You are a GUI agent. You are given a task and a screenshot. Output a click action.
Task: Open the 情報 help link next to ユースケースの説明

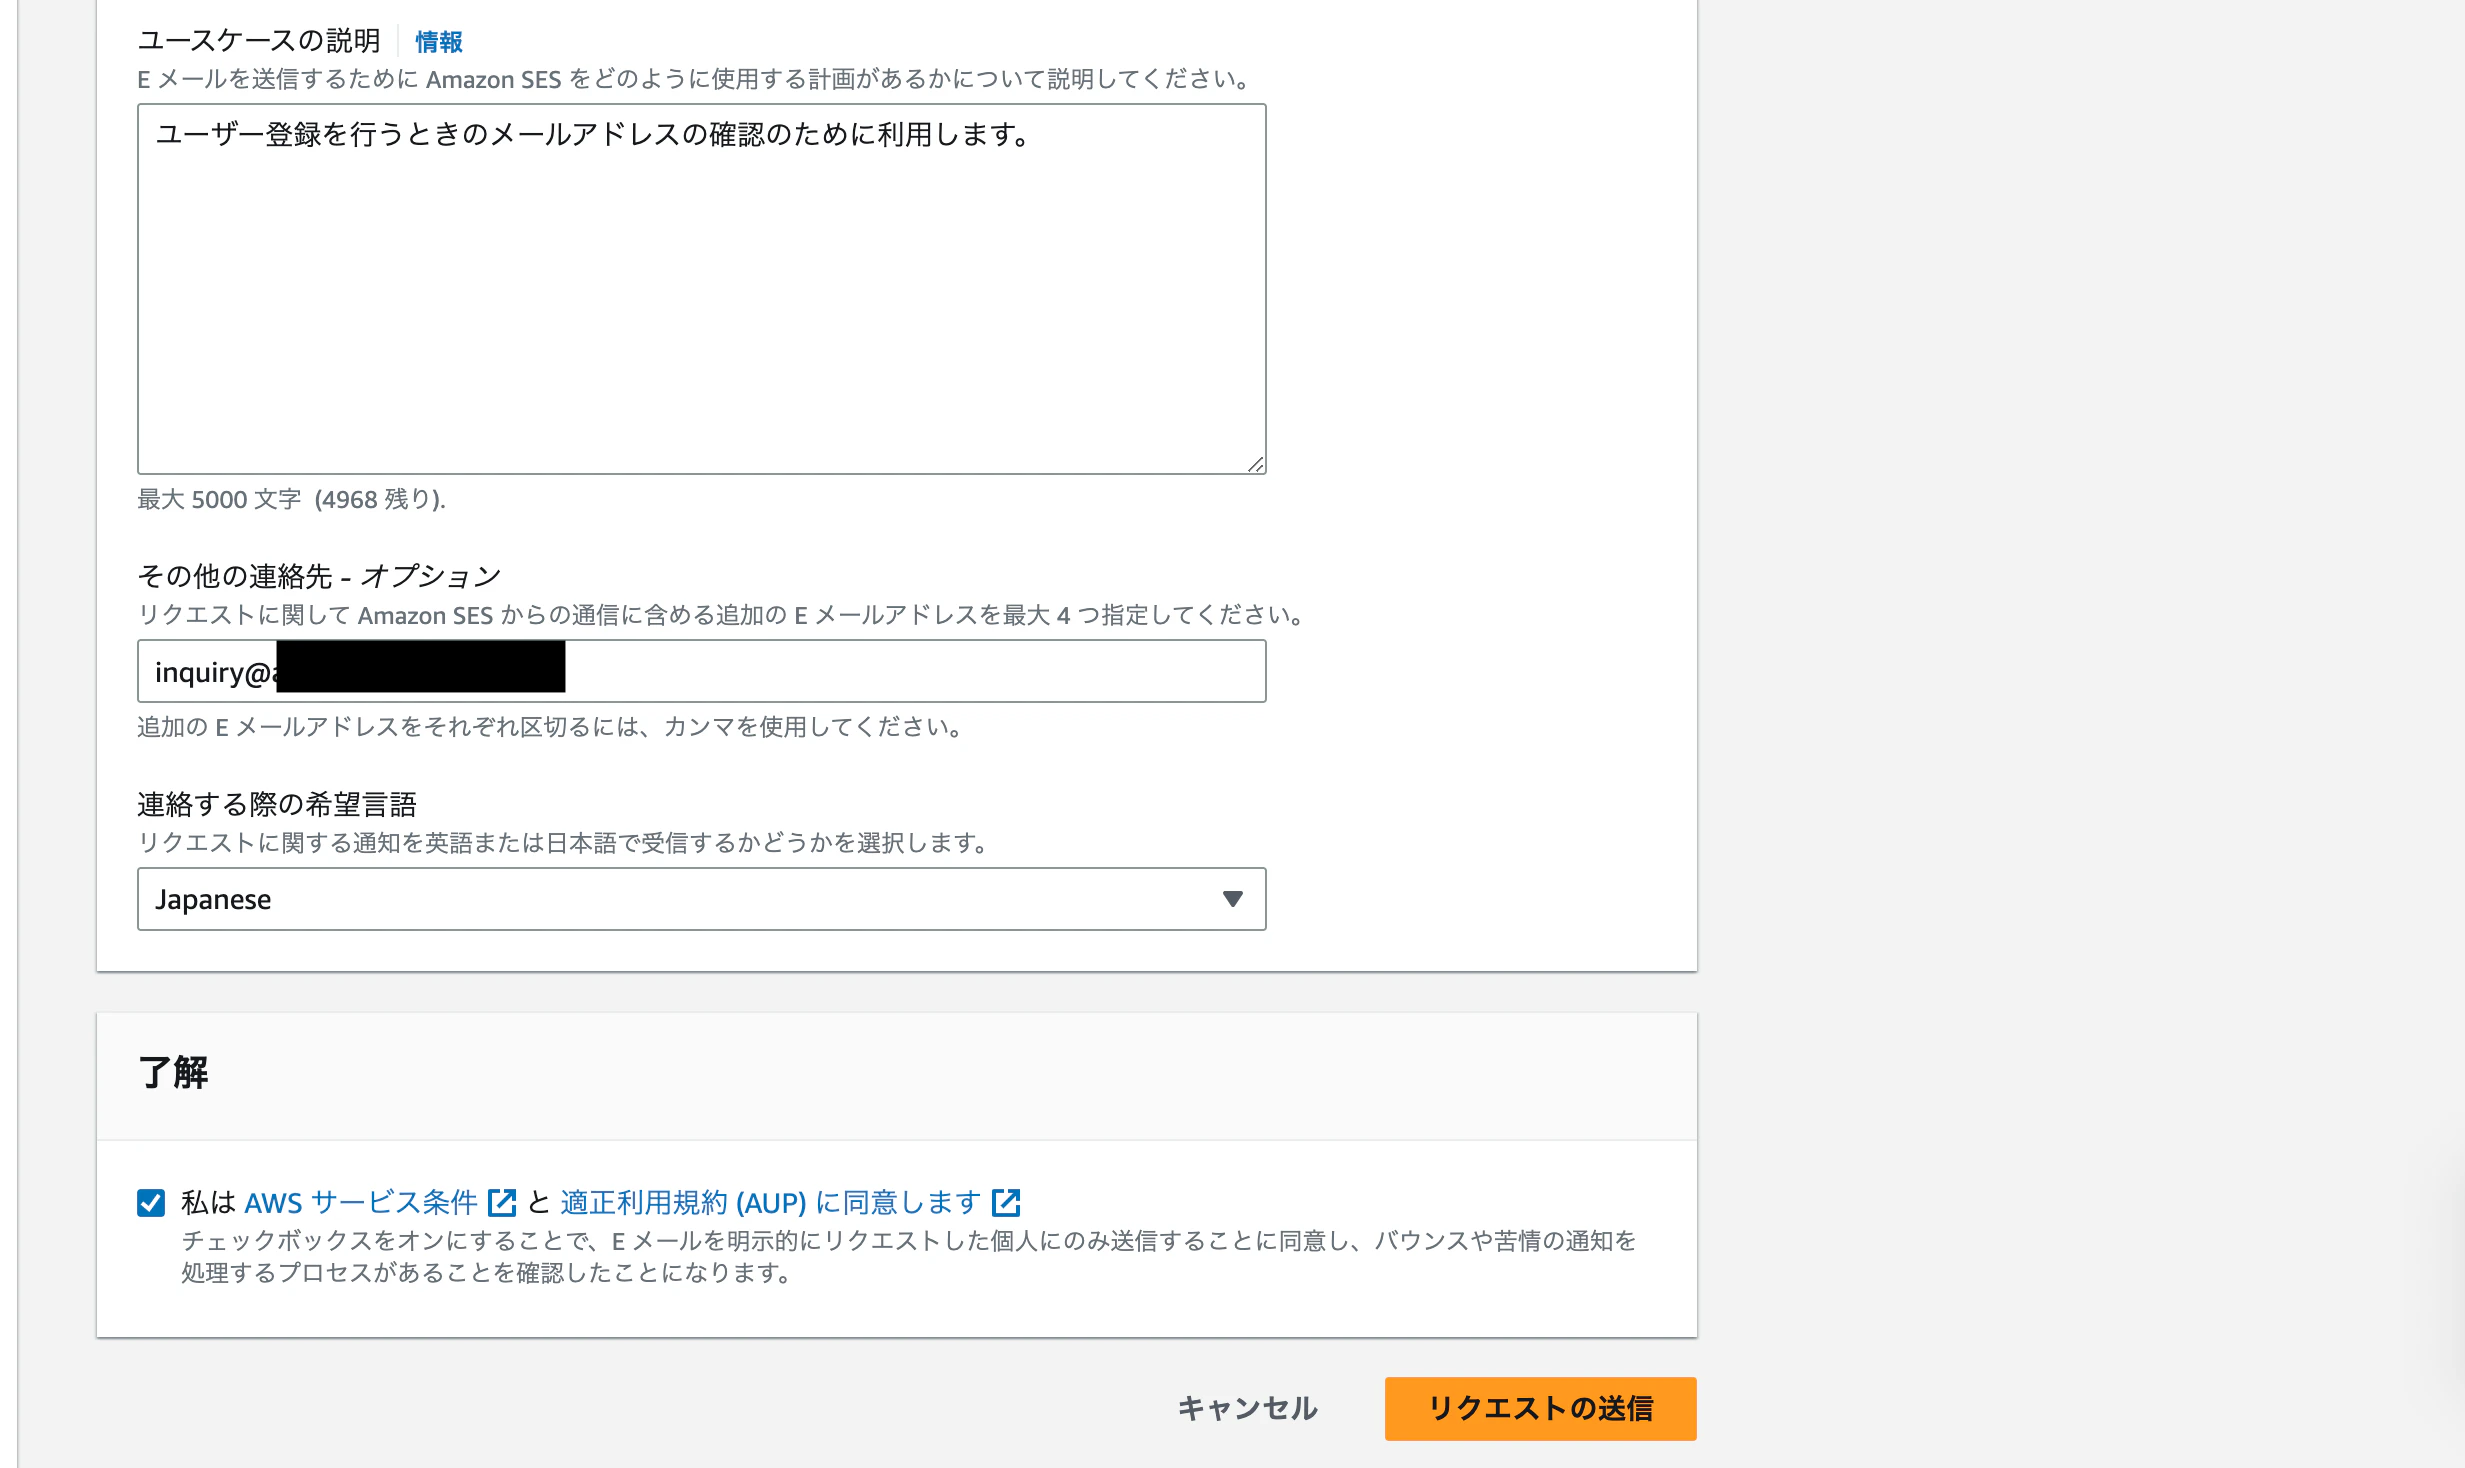[x=437, y=42]
